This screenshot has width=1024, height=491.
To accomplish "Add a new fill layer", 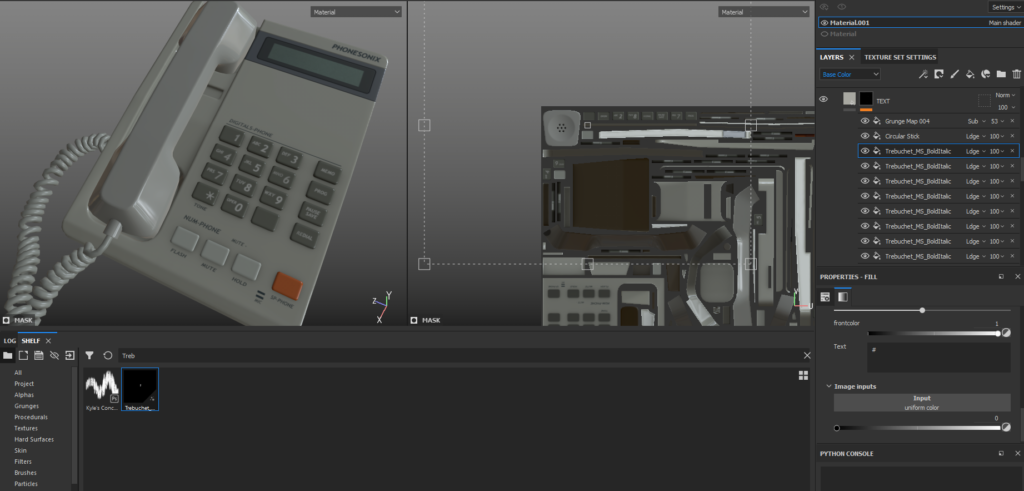I will [970, 74].
